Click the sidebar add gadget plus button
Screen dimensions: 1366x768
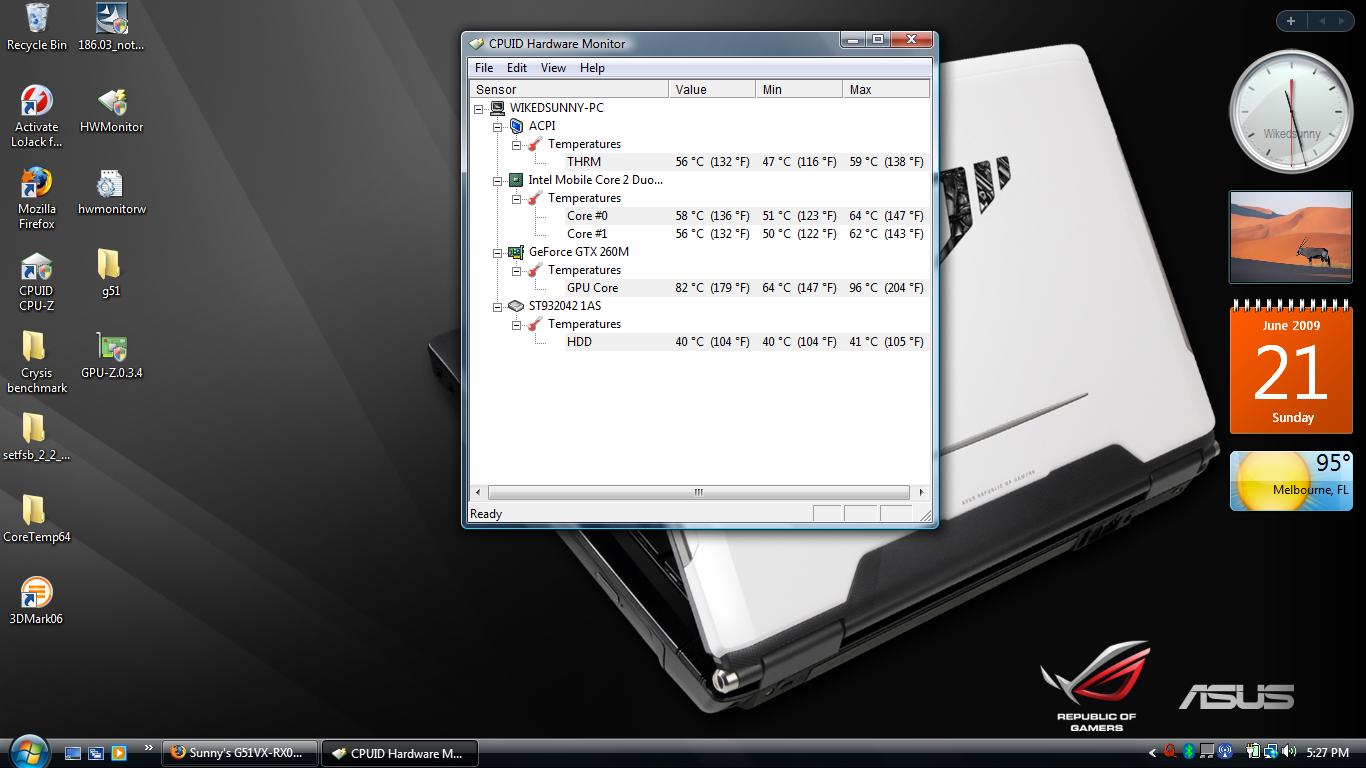click(1291, 20)
